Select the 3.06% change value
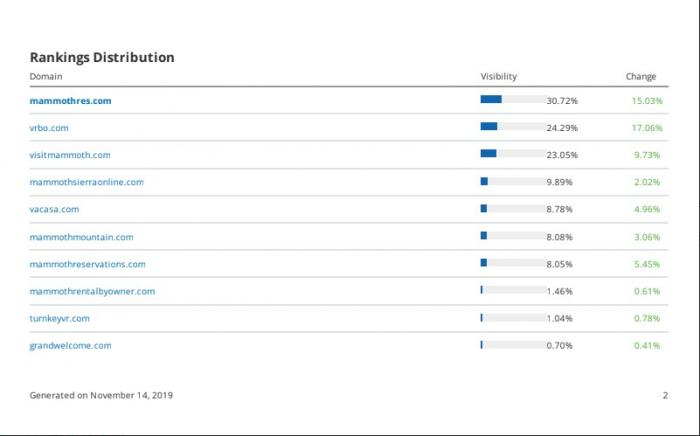Screen dimensions: 700x436 pyautogui.click(x=647, y=237)
